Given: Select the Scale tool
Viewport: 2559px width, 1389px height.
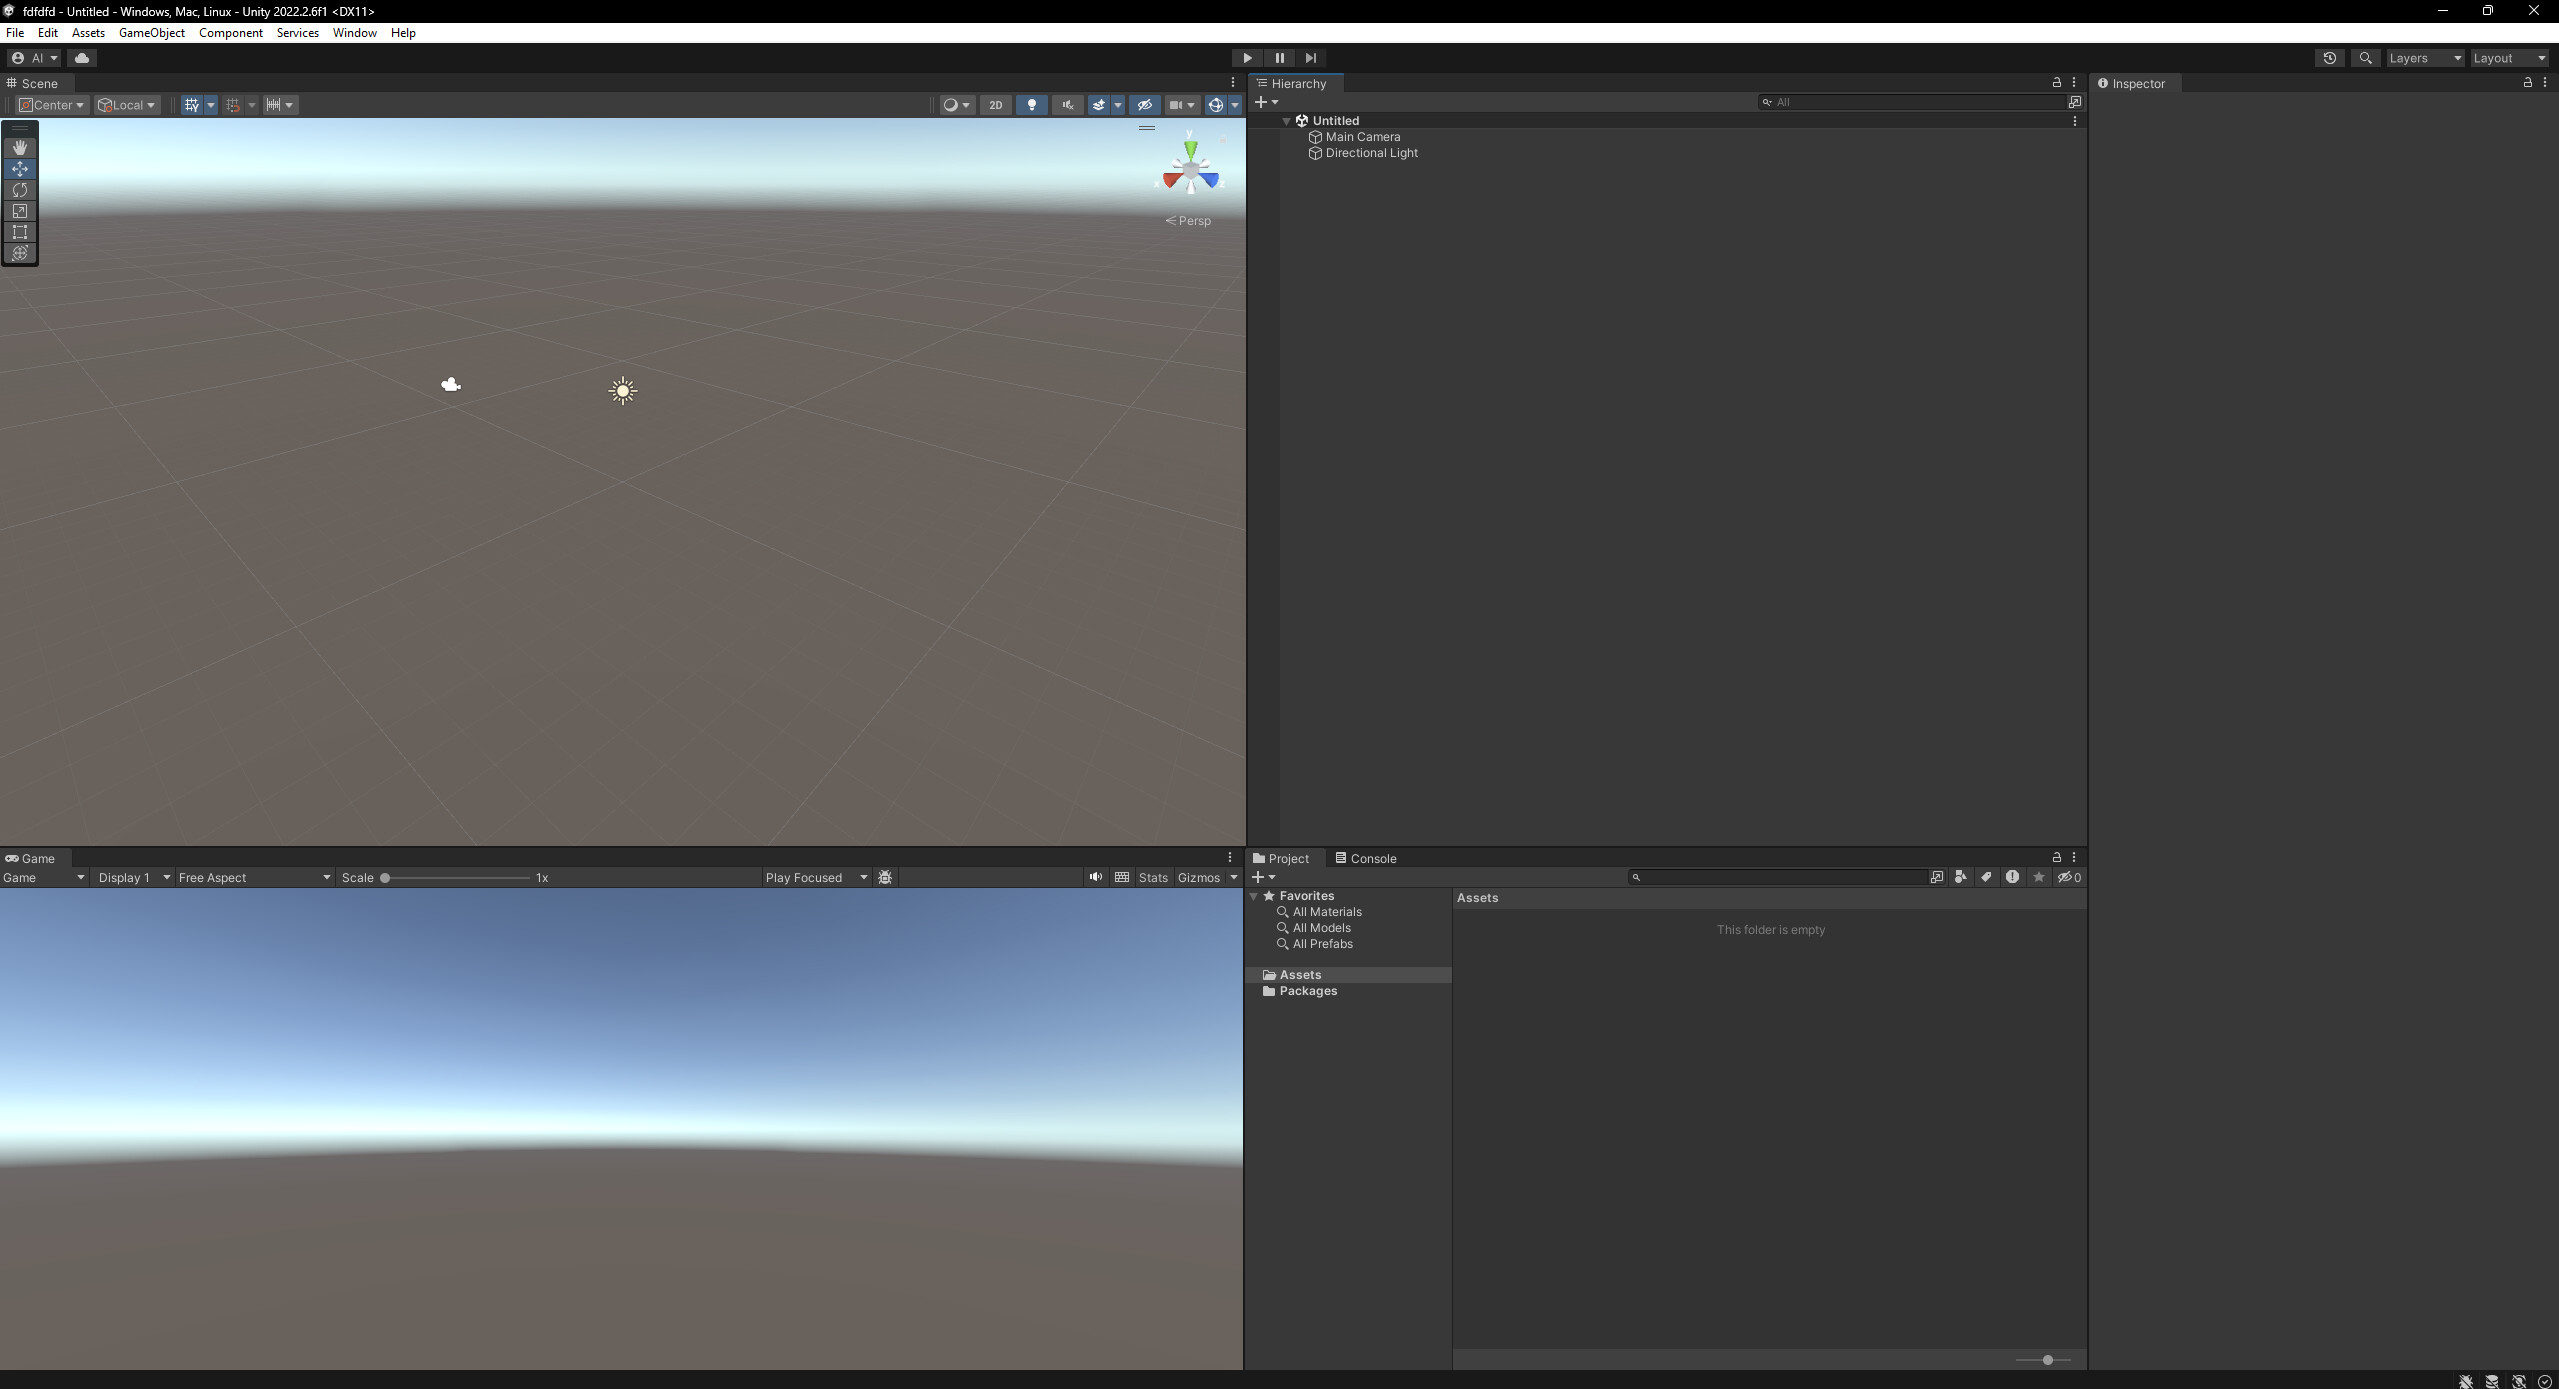Looking at the screenshot, I should point(20,211).
